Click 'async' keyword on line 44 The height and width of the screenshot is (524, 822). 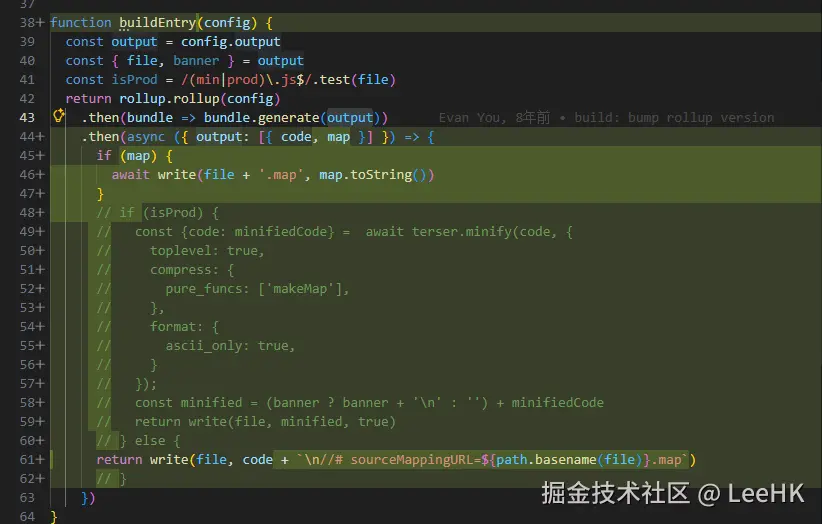point(146,137)
